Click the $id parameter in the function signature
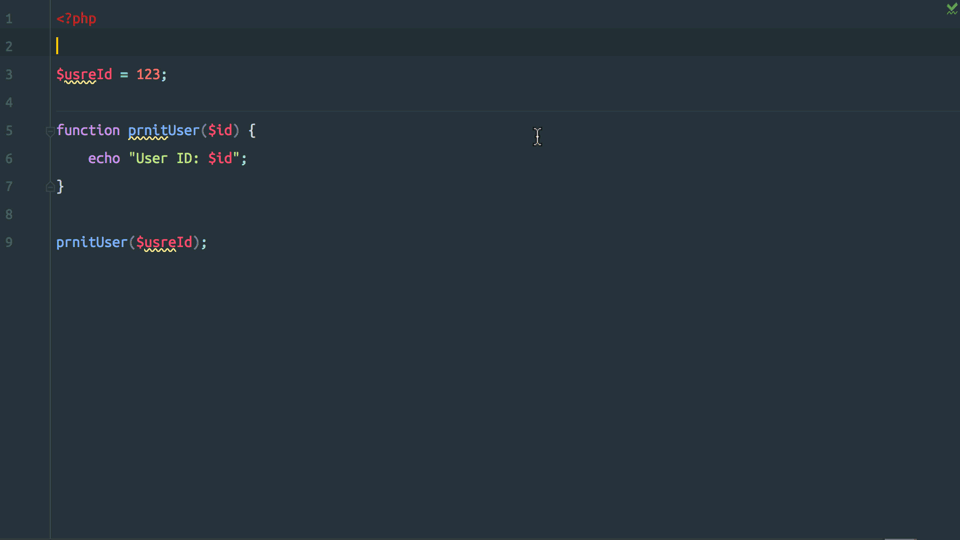 point(220,130)
